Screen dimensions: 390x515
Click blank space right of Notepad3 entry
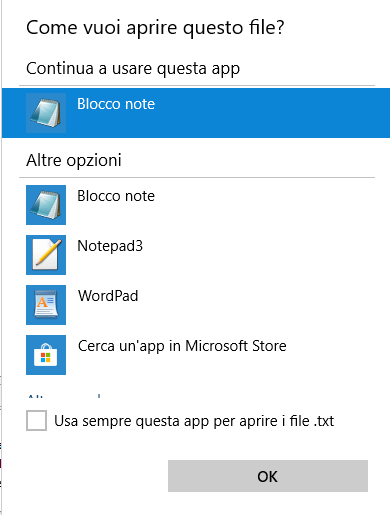coord(260,255)
